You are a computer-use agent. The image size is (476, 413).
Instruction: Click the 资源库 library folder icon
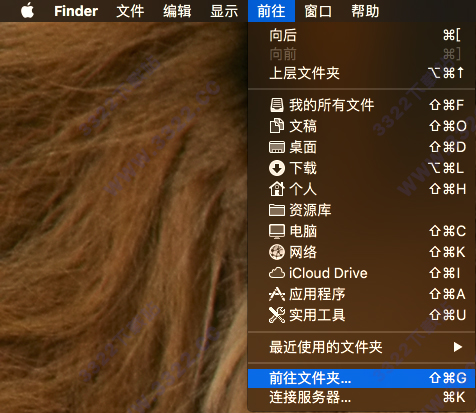coord(277,210)
